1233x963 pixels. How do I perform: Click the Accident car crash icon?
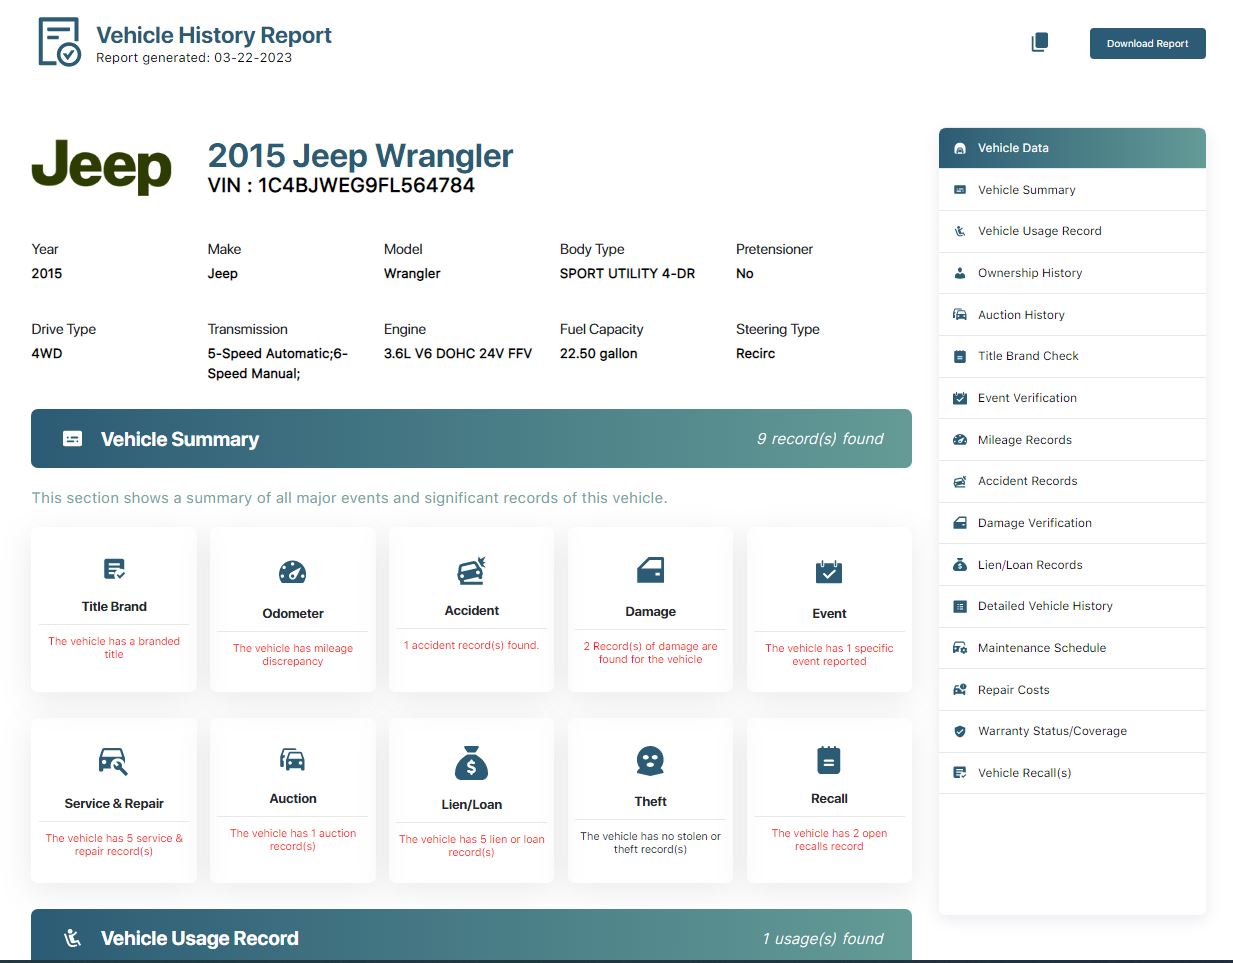pyautogui.click(x=471, y=570)
